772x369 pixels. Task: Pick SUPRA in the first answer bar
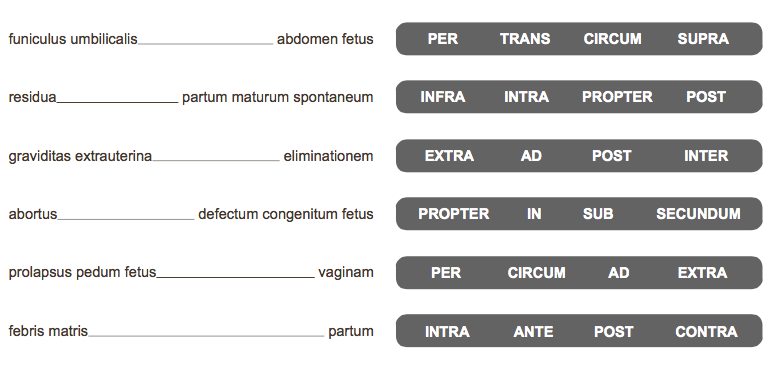coord(703,39)
